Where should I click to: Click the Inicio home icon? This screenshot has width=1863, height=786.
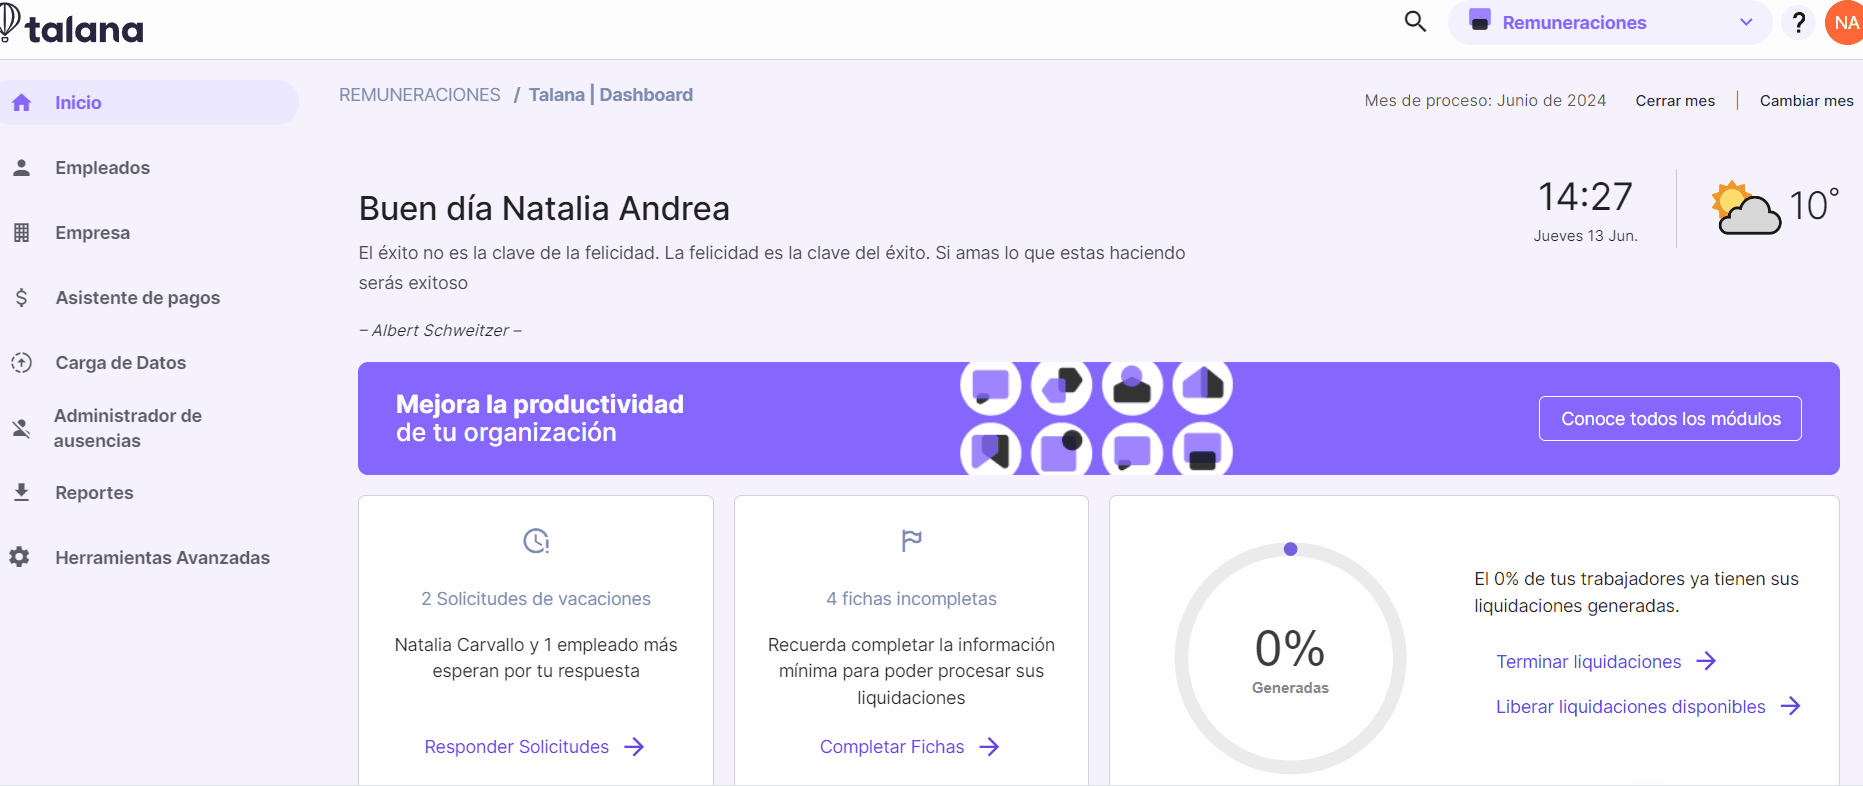[x=22, y=103]
